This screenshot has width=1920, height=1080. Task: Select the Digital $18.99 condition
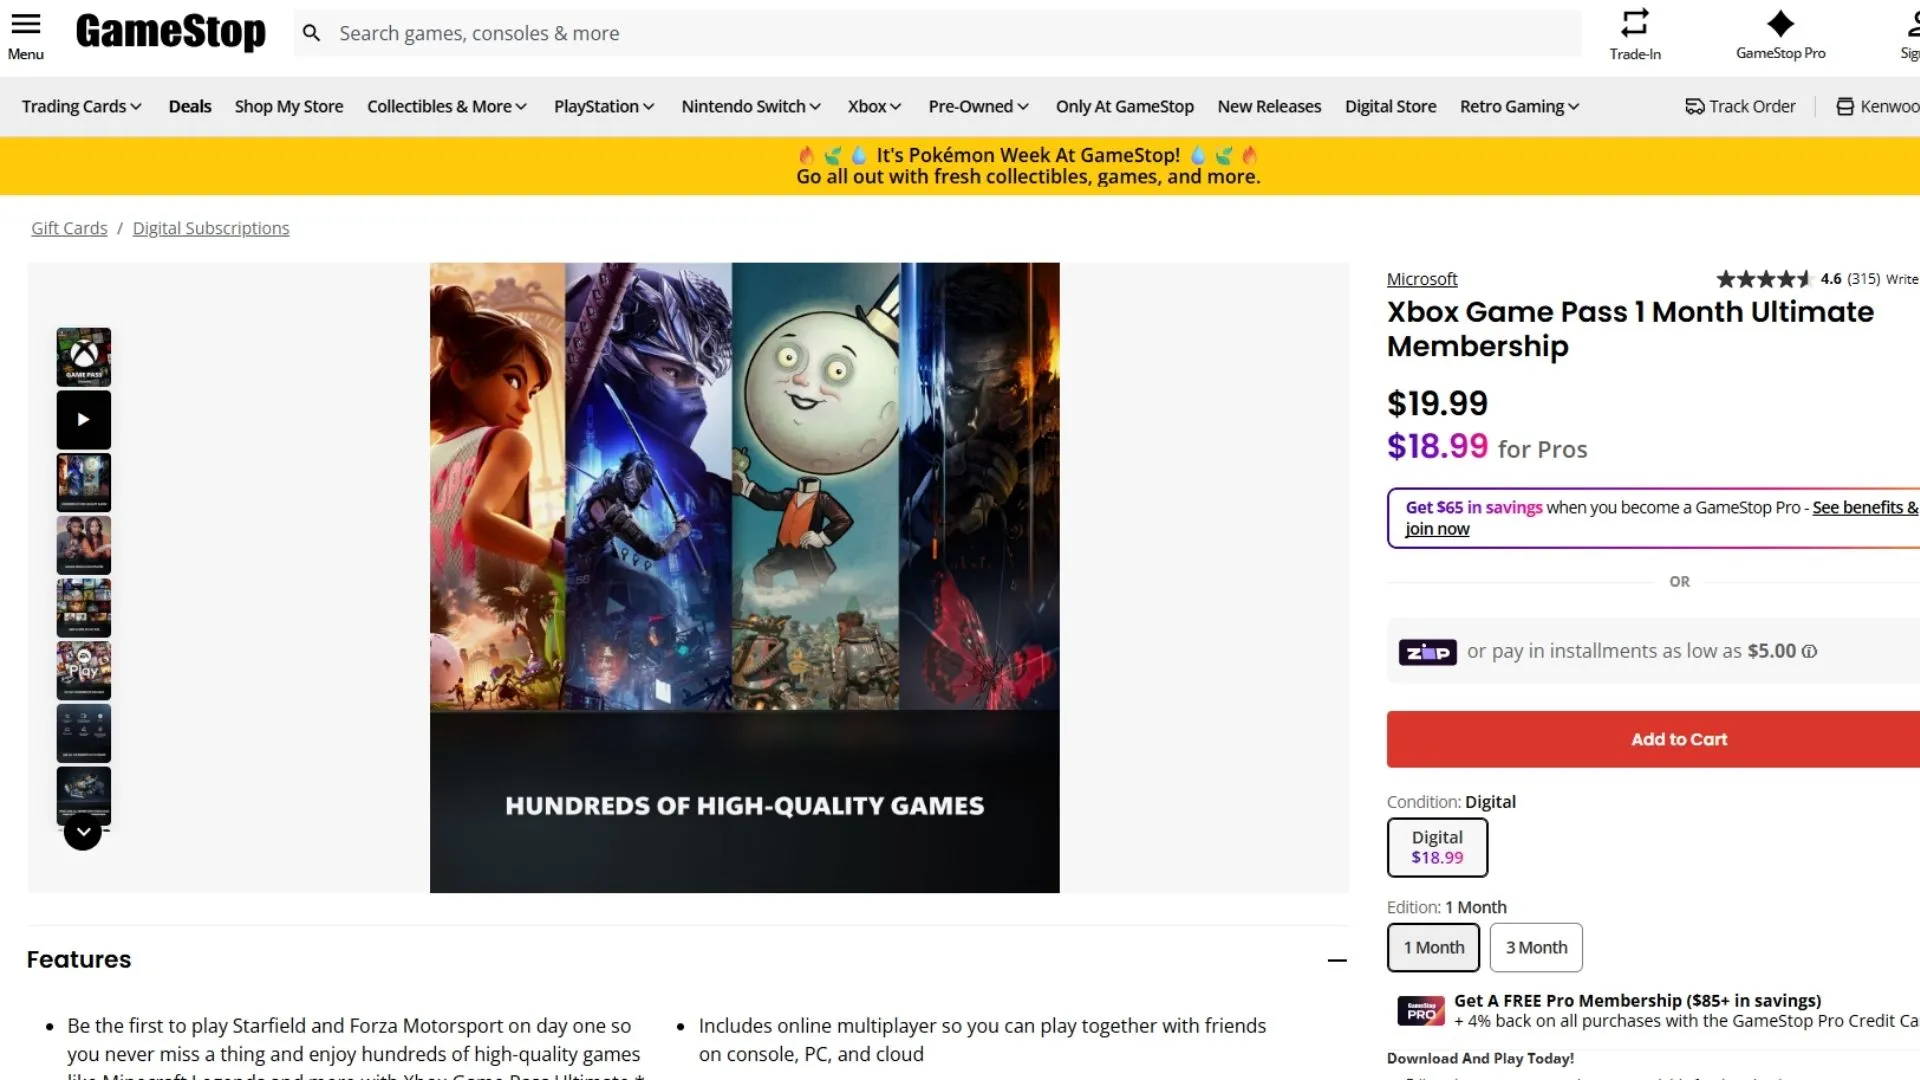[1437, 847]
